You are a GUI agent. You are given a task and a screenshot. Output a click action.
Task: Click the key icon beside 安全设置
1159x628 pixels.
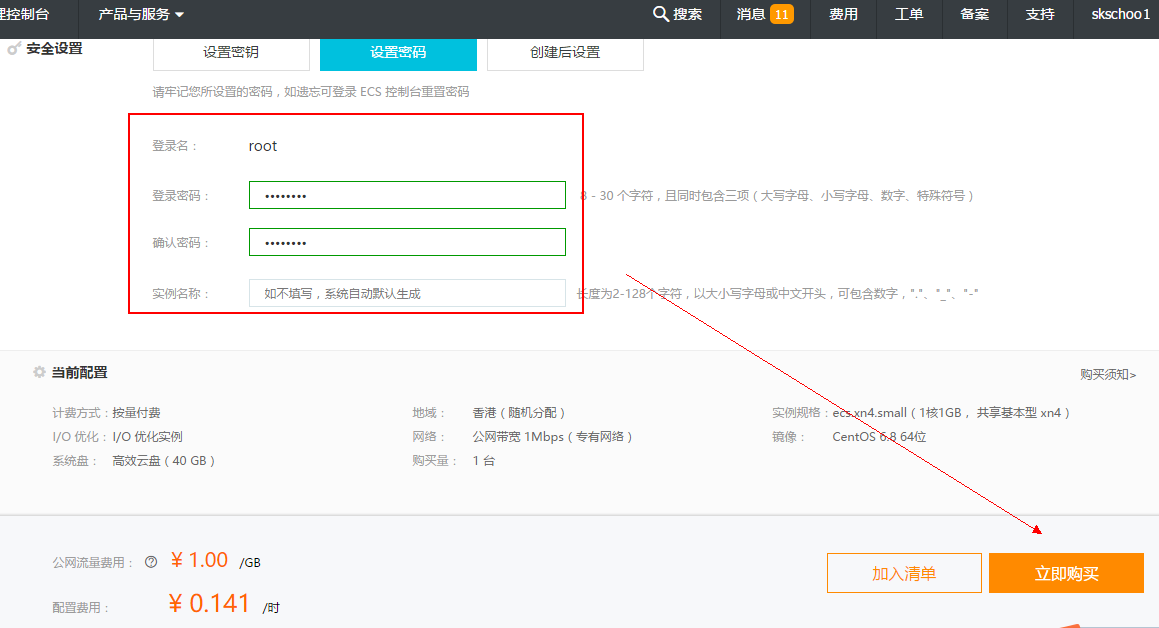click(14, 48)
